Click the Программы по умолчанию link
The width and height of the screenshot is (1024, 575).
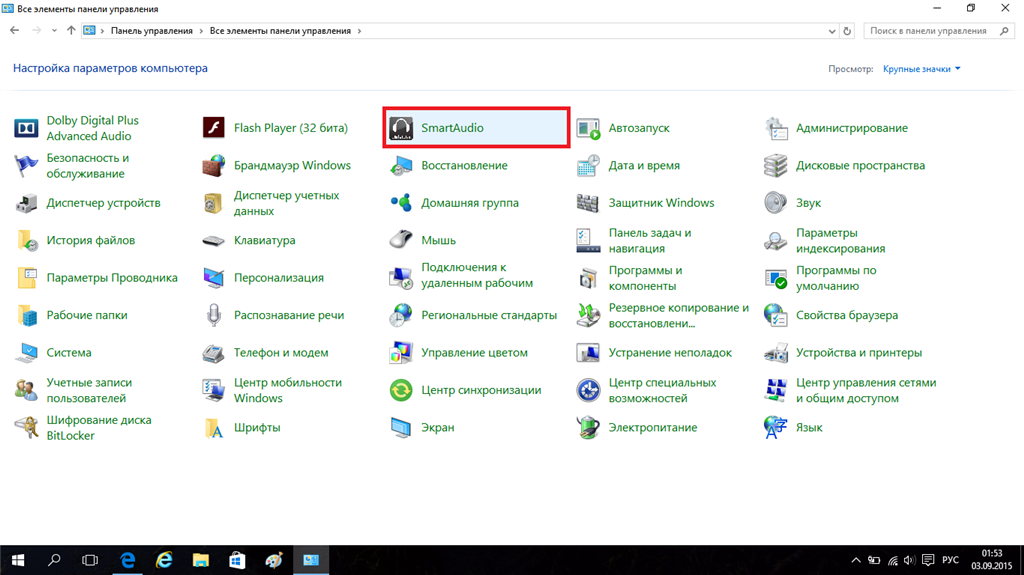coord(836,278)
